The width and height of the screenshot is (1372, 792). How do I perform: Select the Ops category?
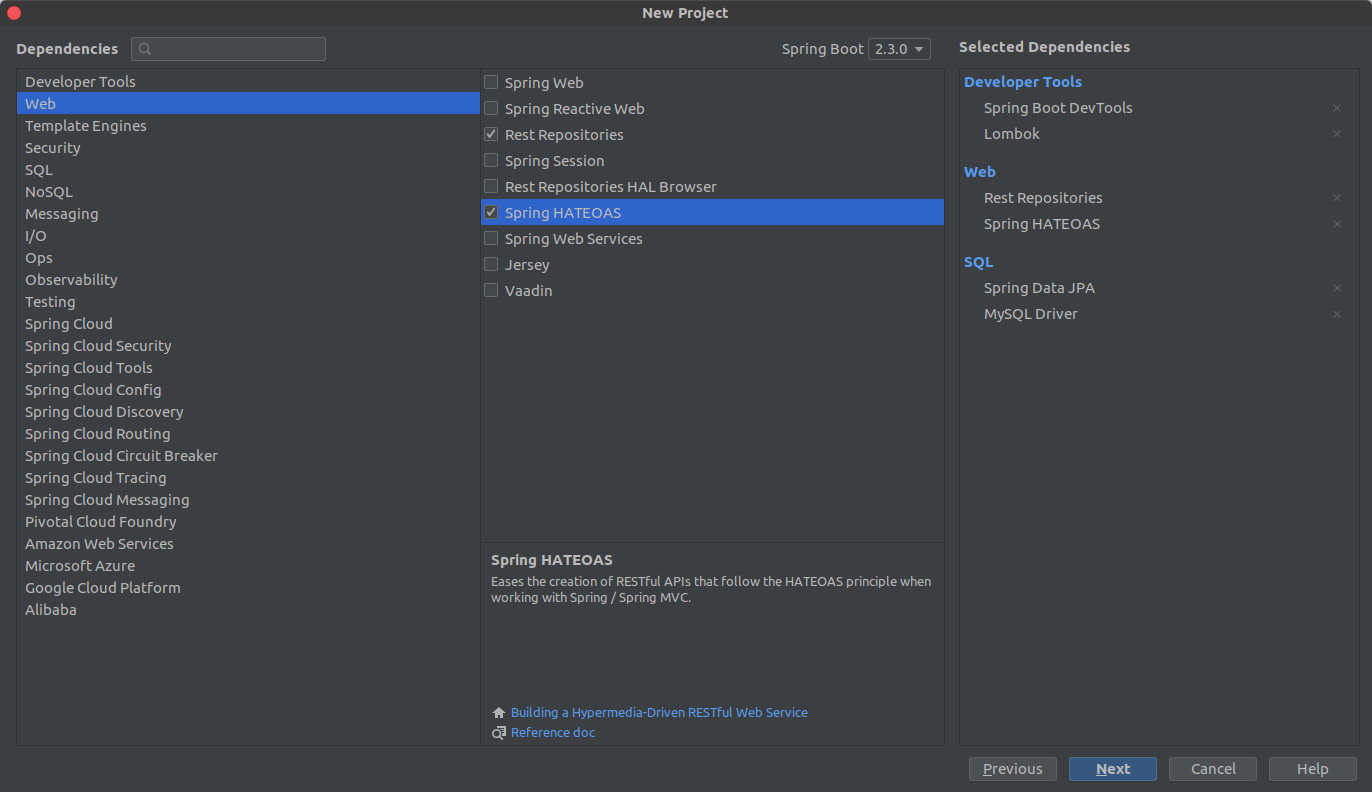(x=248, y=258)
